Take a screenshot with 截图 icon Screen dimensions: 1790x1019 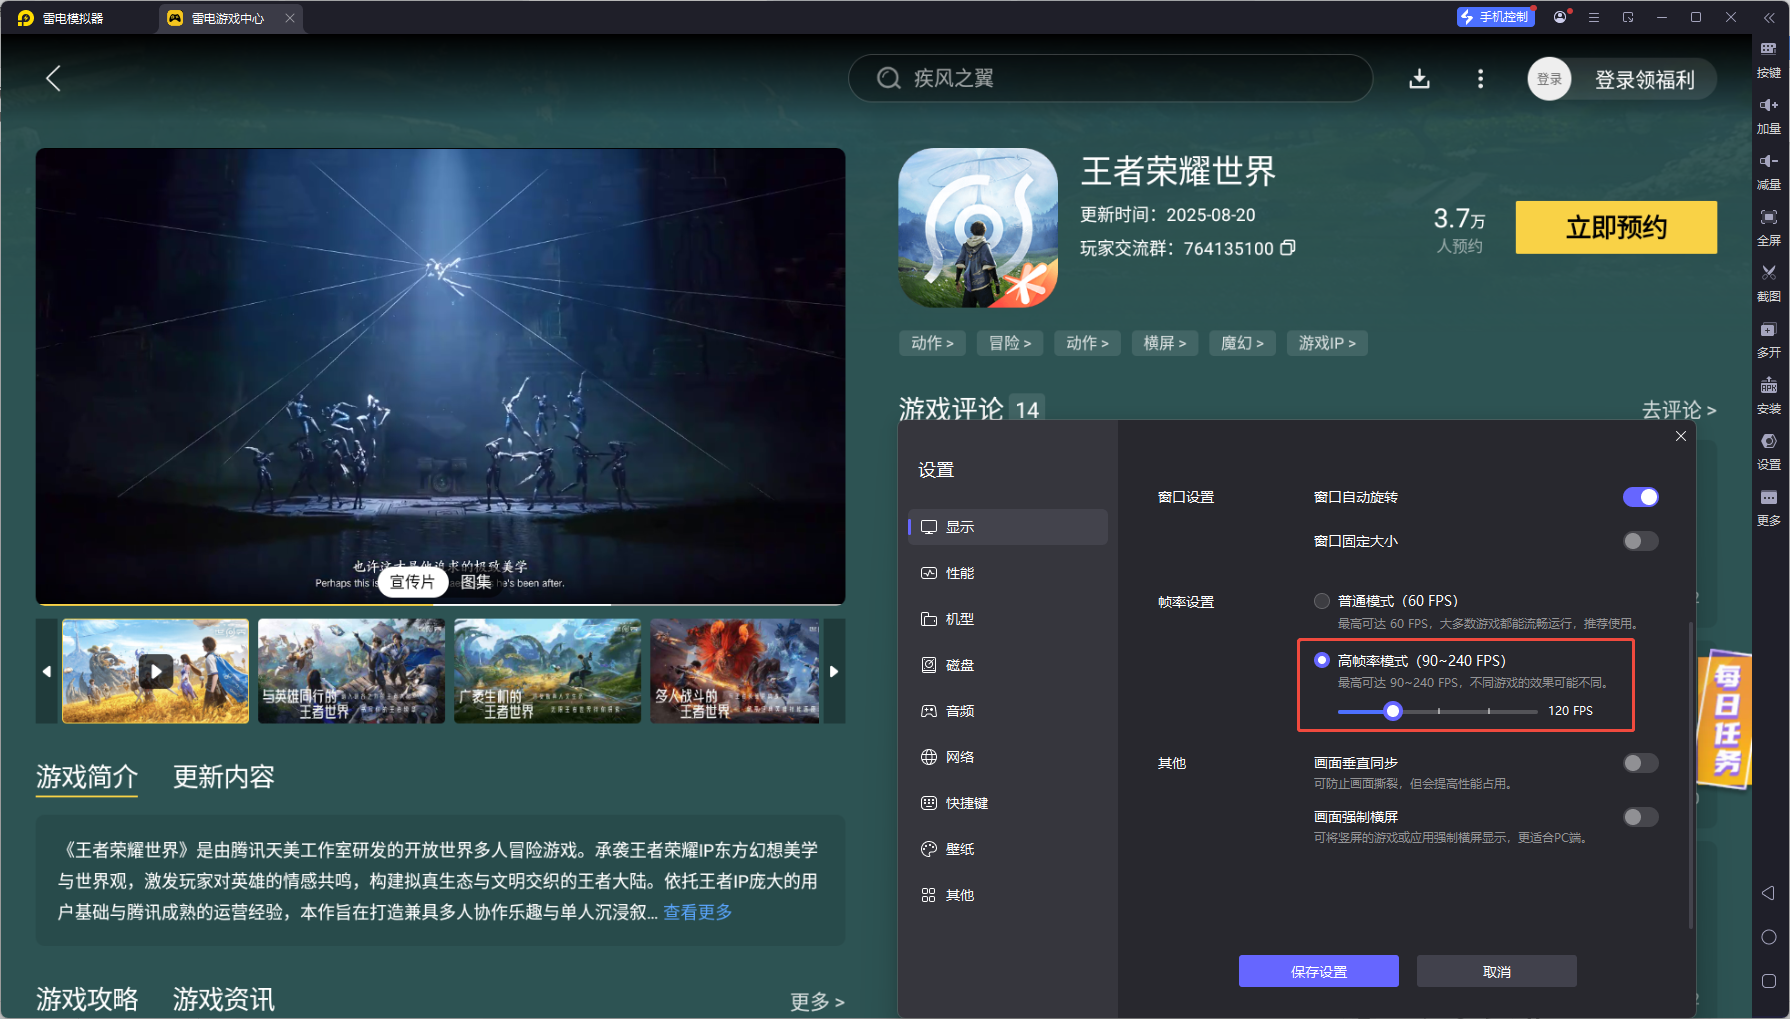[1768, 284]
